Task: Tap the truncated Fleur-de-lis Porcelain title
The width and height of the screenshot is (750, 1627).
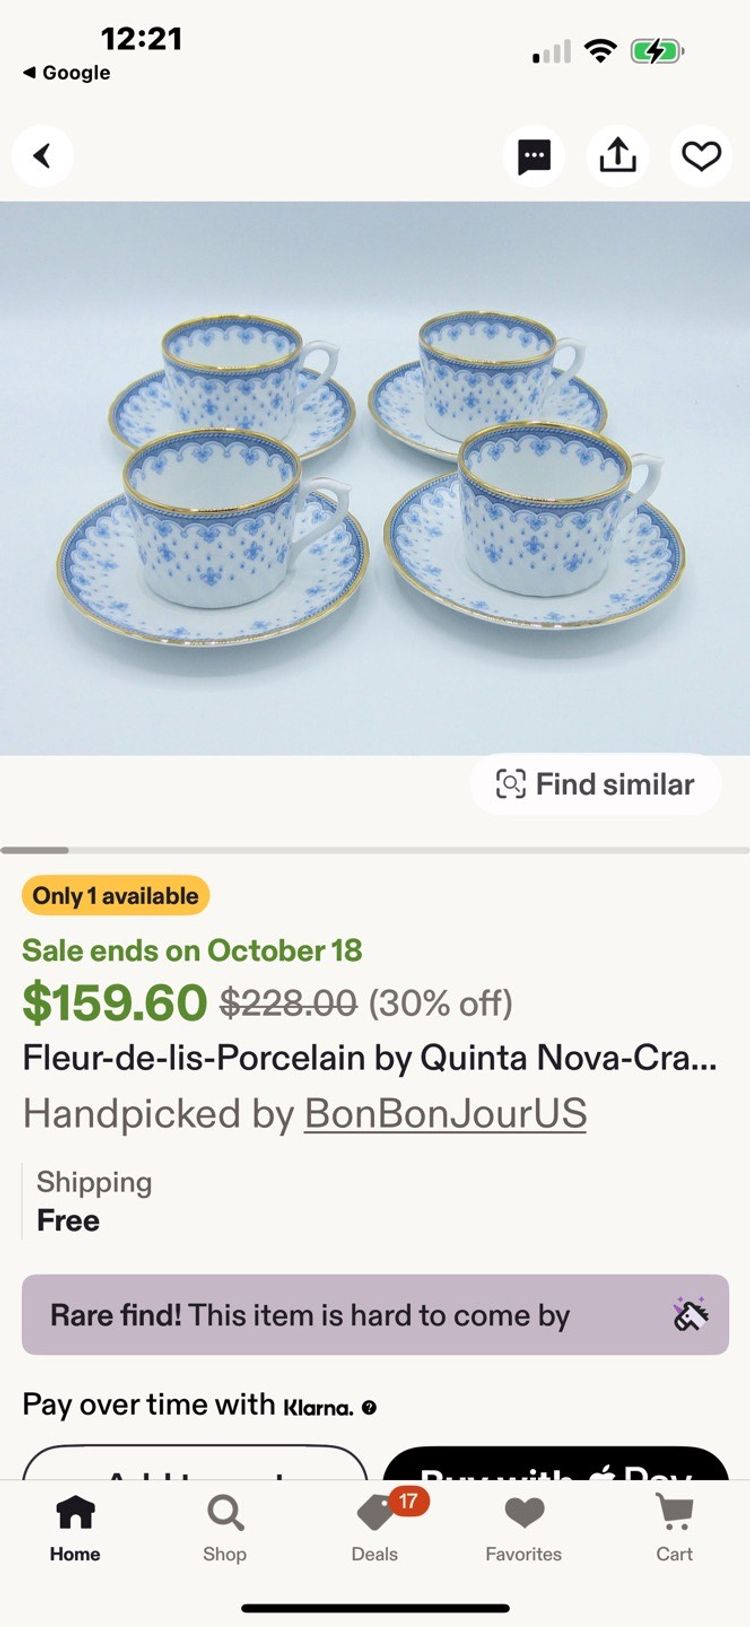Action: (x=369, y=1058)
